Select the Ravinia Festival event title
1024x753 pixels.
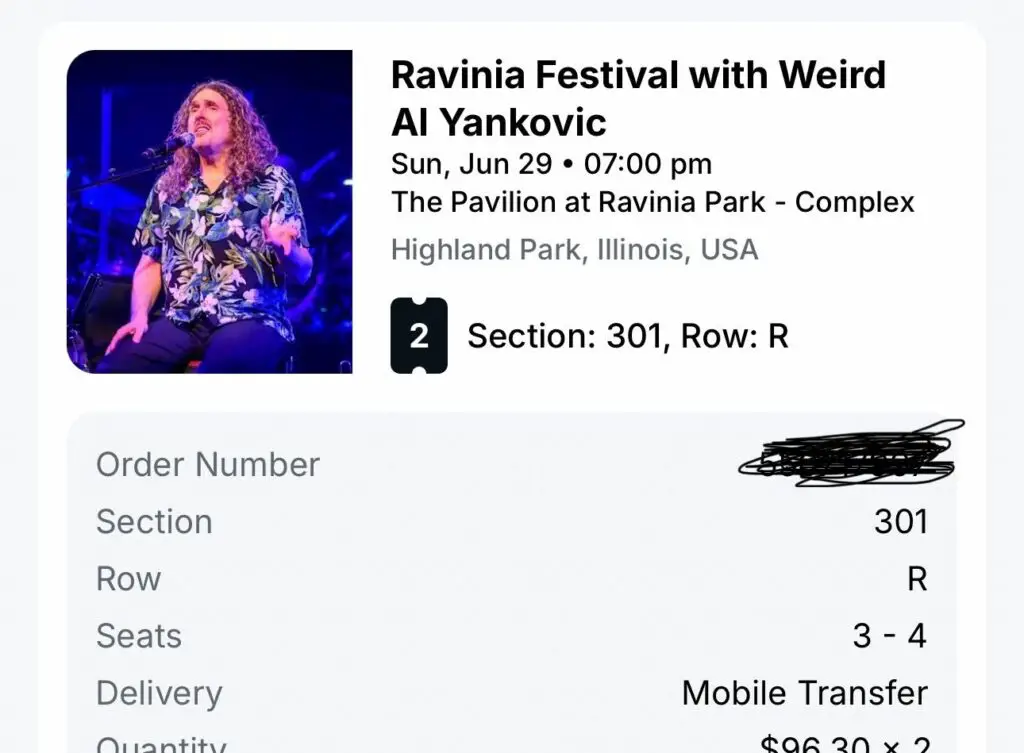pos(638,98)
